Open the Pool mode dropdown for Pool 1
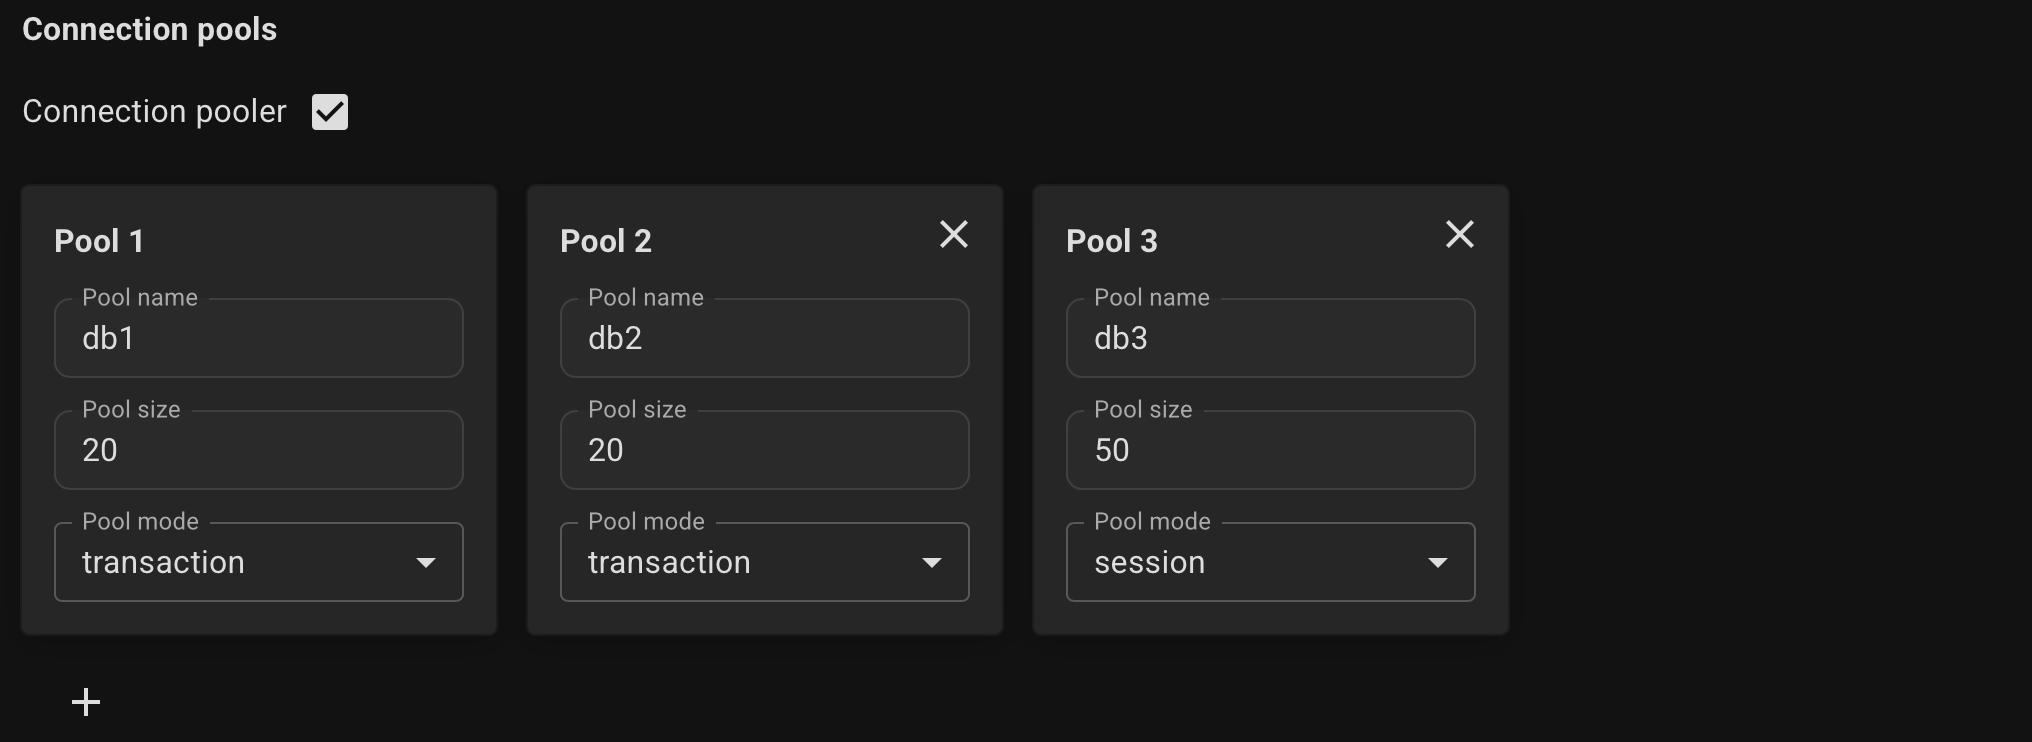The image size is (2032, 742). [258, 562]
